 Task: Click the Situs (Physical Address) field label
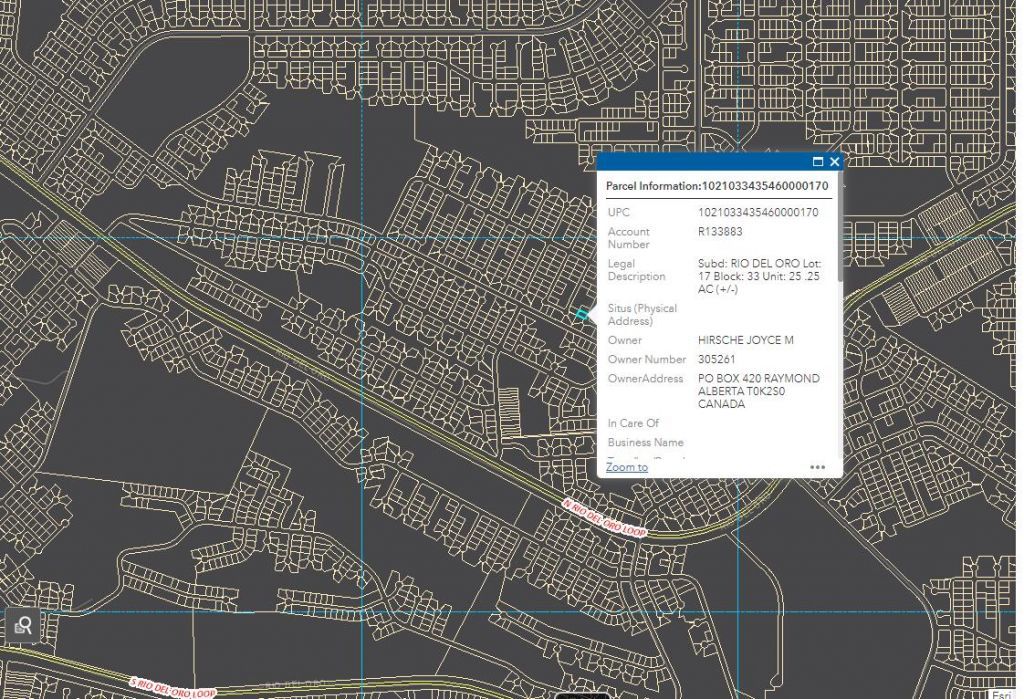pyautogui.click(x=642, y=315)
